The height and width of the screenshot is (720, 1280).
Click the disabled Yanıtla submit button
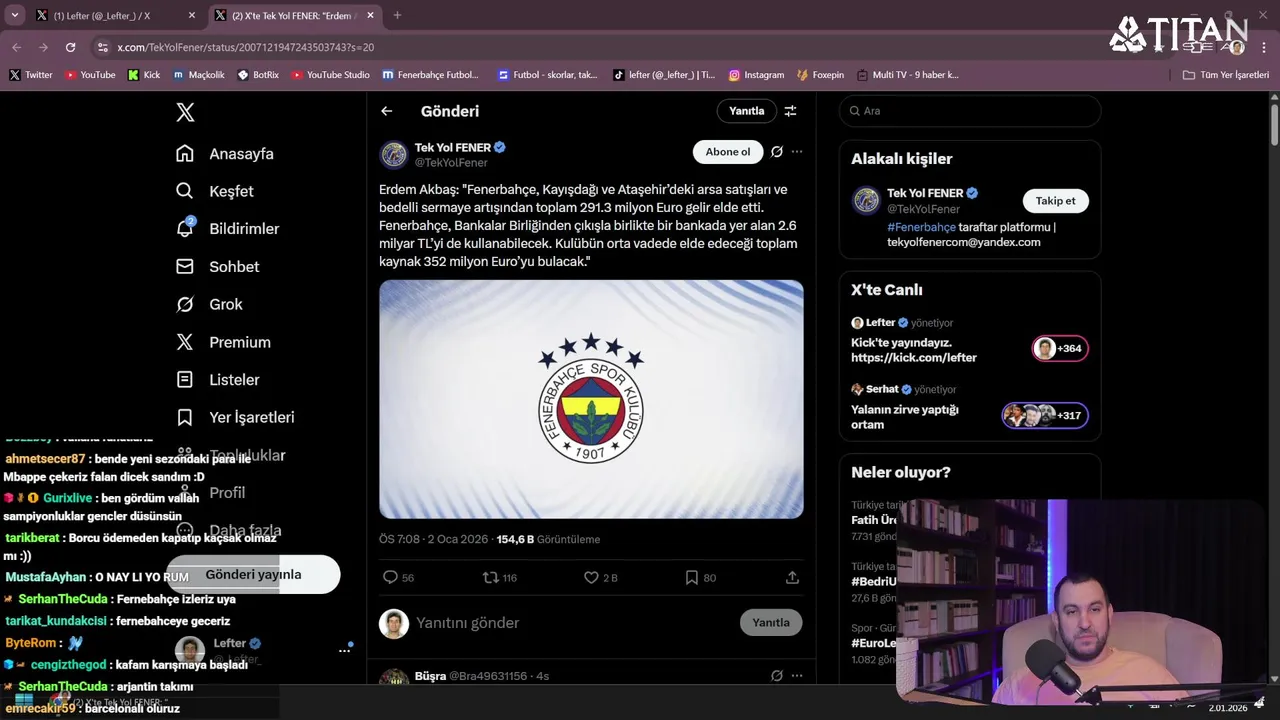pyautogui.click(x=771, y=622)
